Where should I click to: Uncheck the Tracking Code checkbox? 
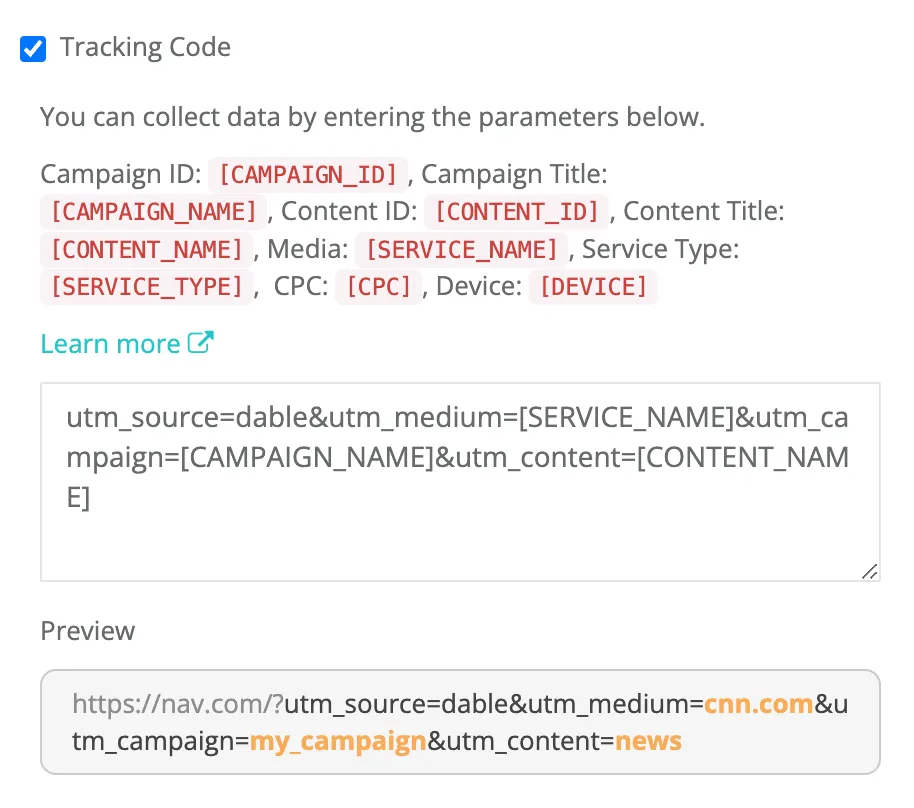tap(33, 49)
